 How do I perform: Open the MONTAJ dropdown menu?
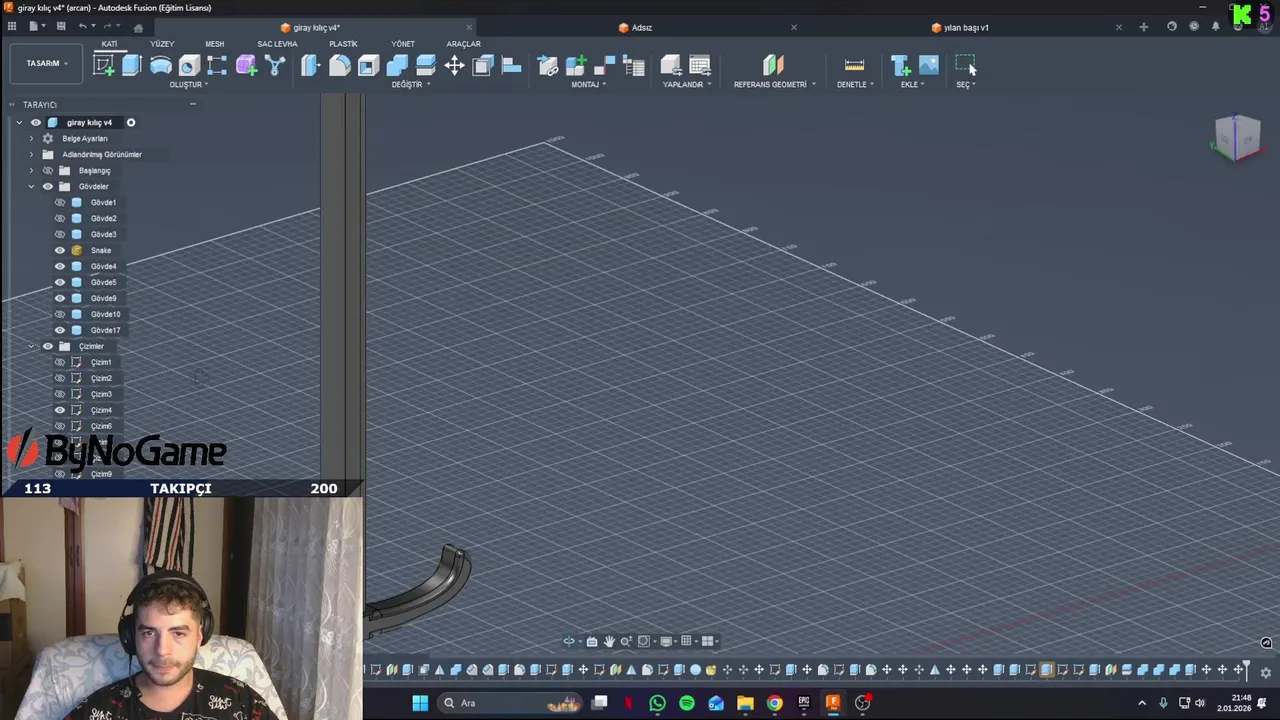pos(588,85)
